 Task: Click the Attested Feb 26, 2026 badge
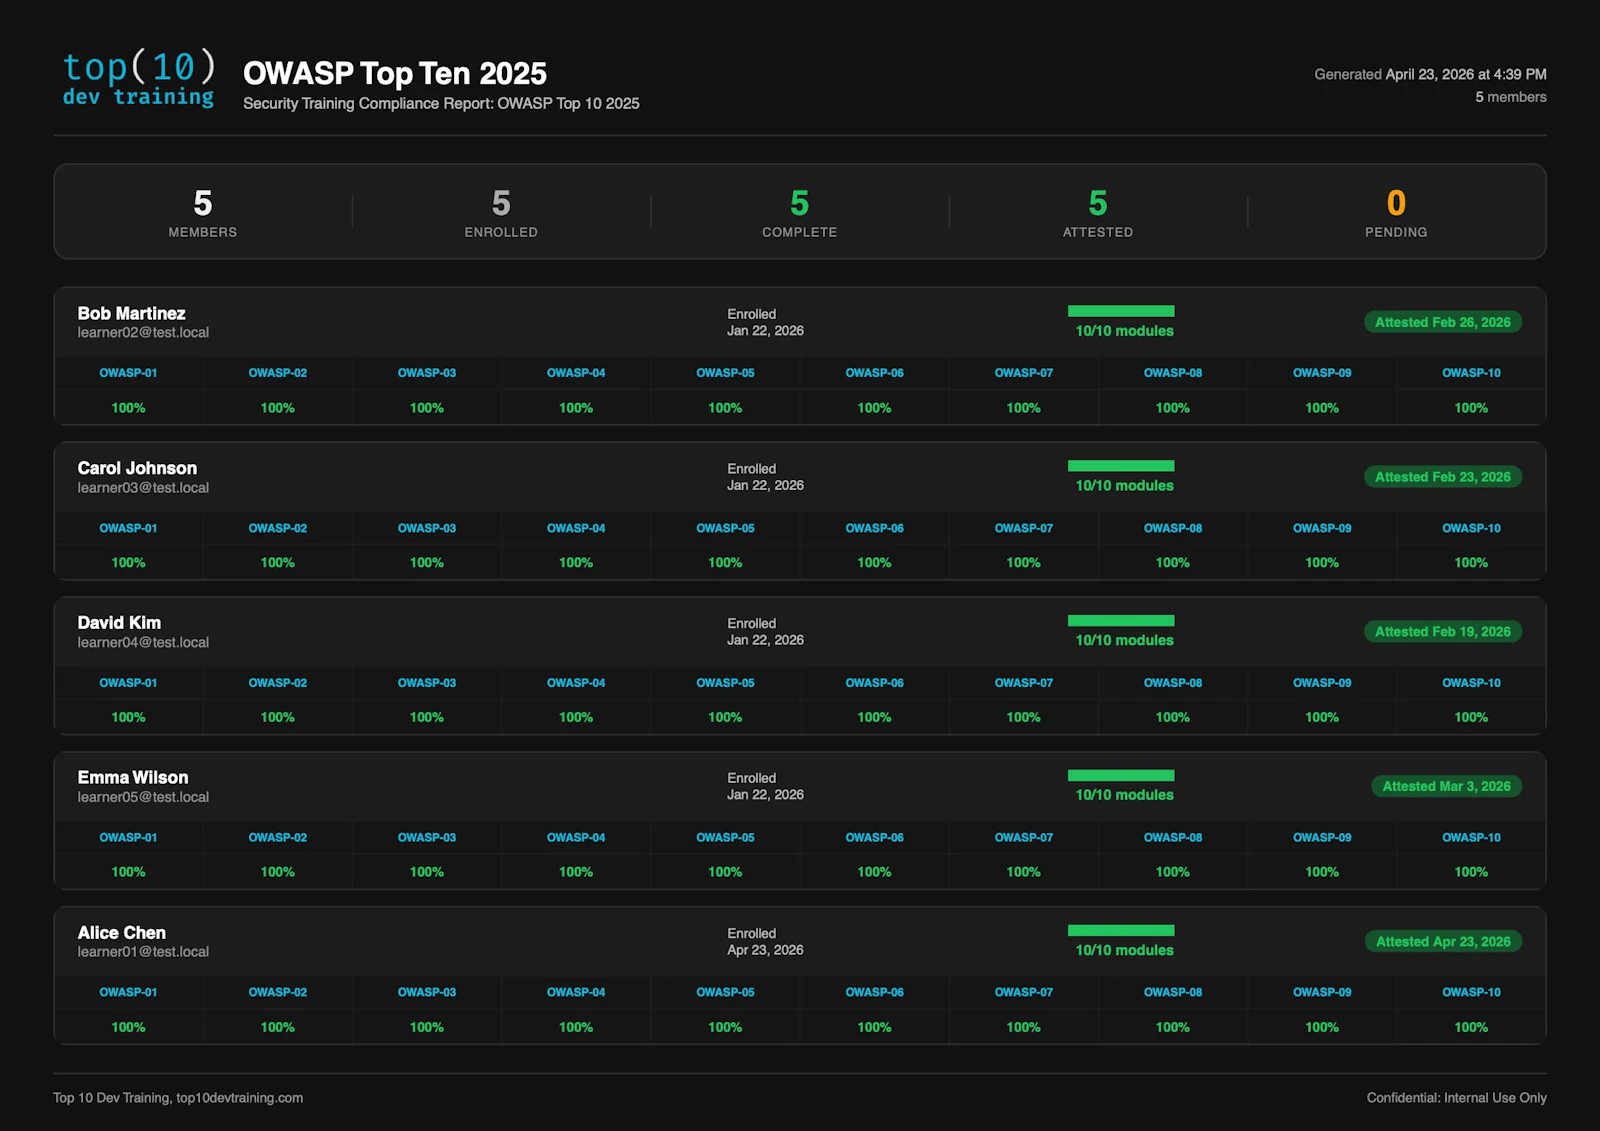pyautogui.click(x=1443, y=322)
